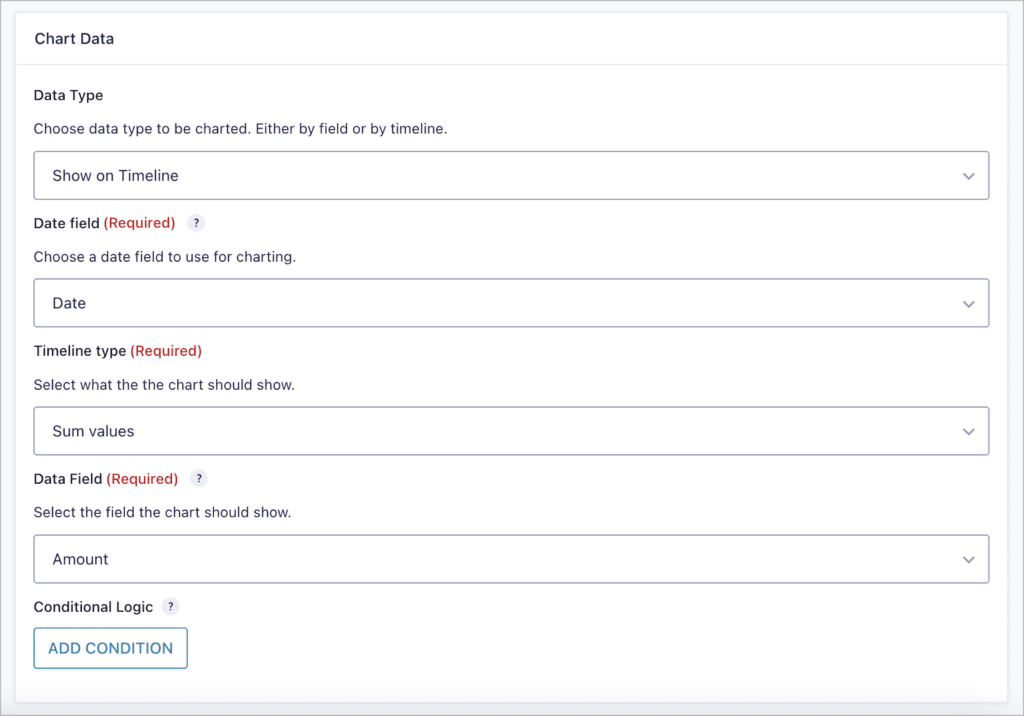Screen dimensions: 1024x716
Task: Open the Date field dropdown
Action: (x=511, y=303)
